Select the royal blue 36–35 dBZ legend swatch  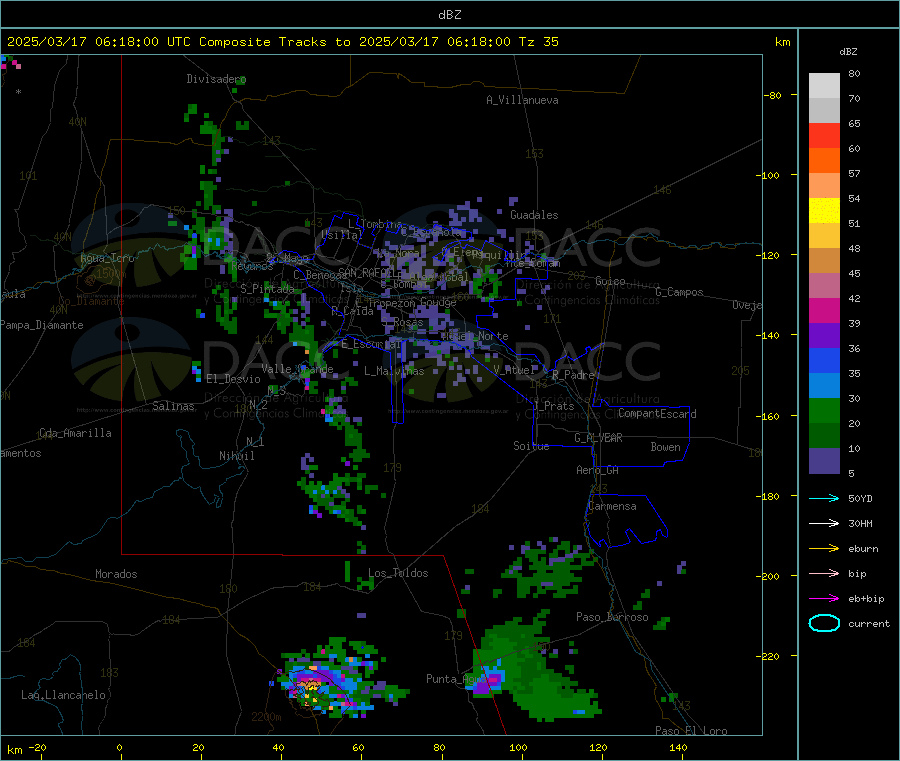point(824,360)
